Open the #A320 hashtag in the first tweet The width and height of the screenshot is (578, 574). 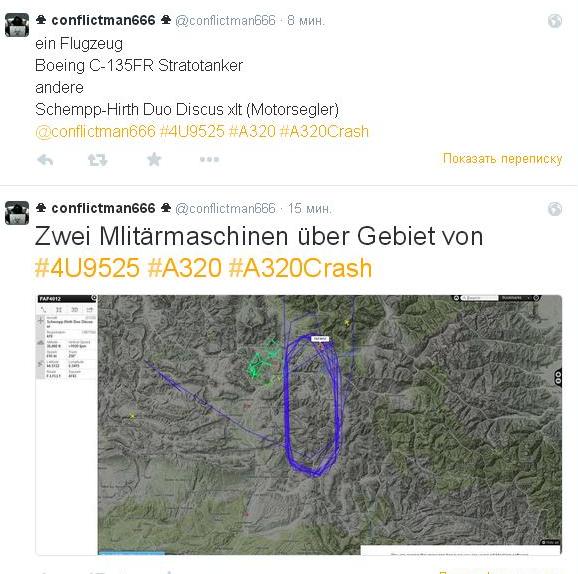pyautogui.click(x=252, y=131)
